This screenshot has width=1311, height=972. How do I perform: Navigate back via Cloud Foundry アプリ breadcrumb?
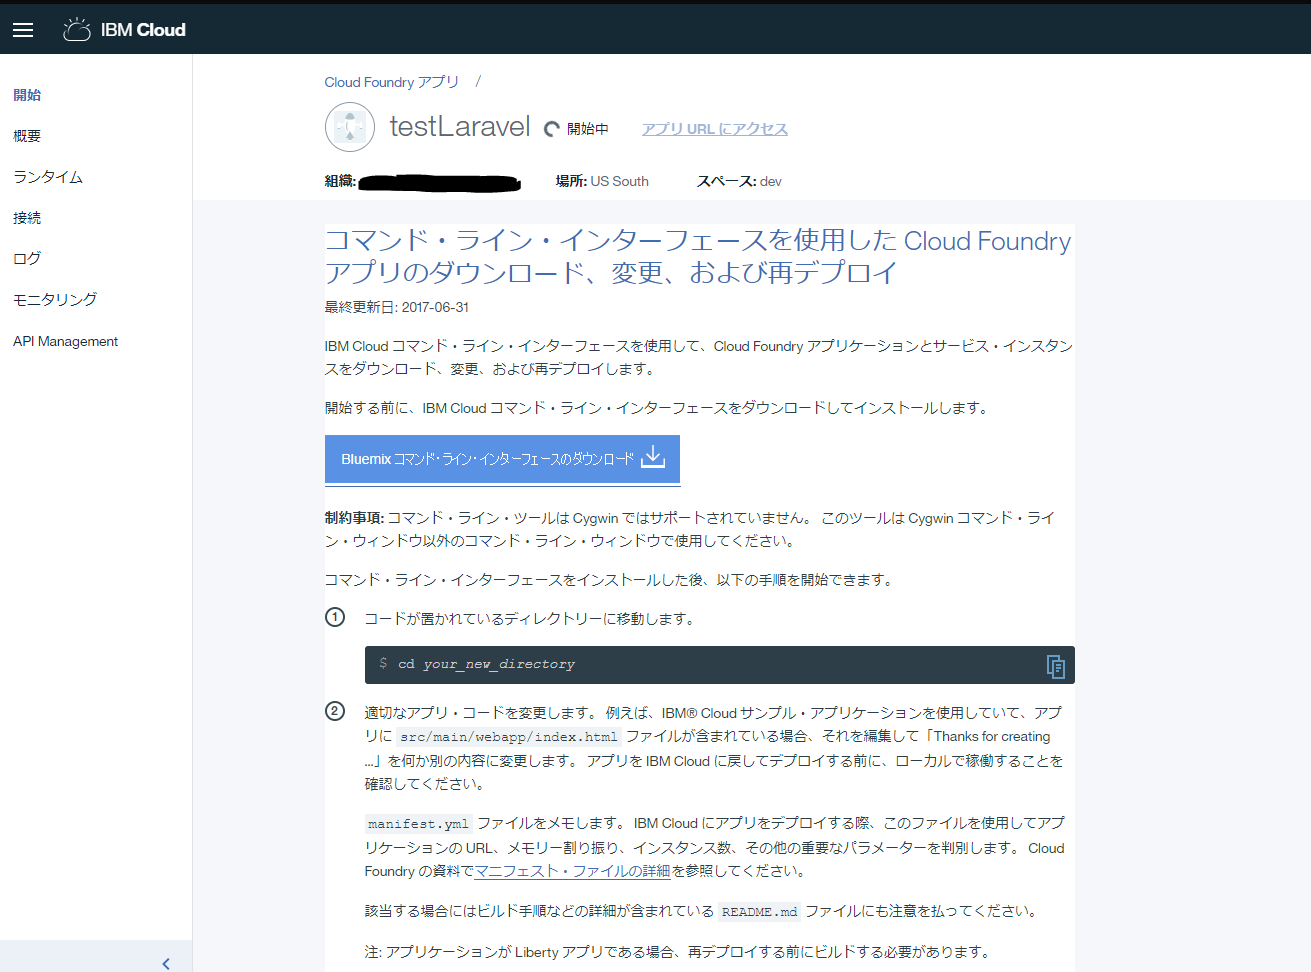[x=390, y=81]
